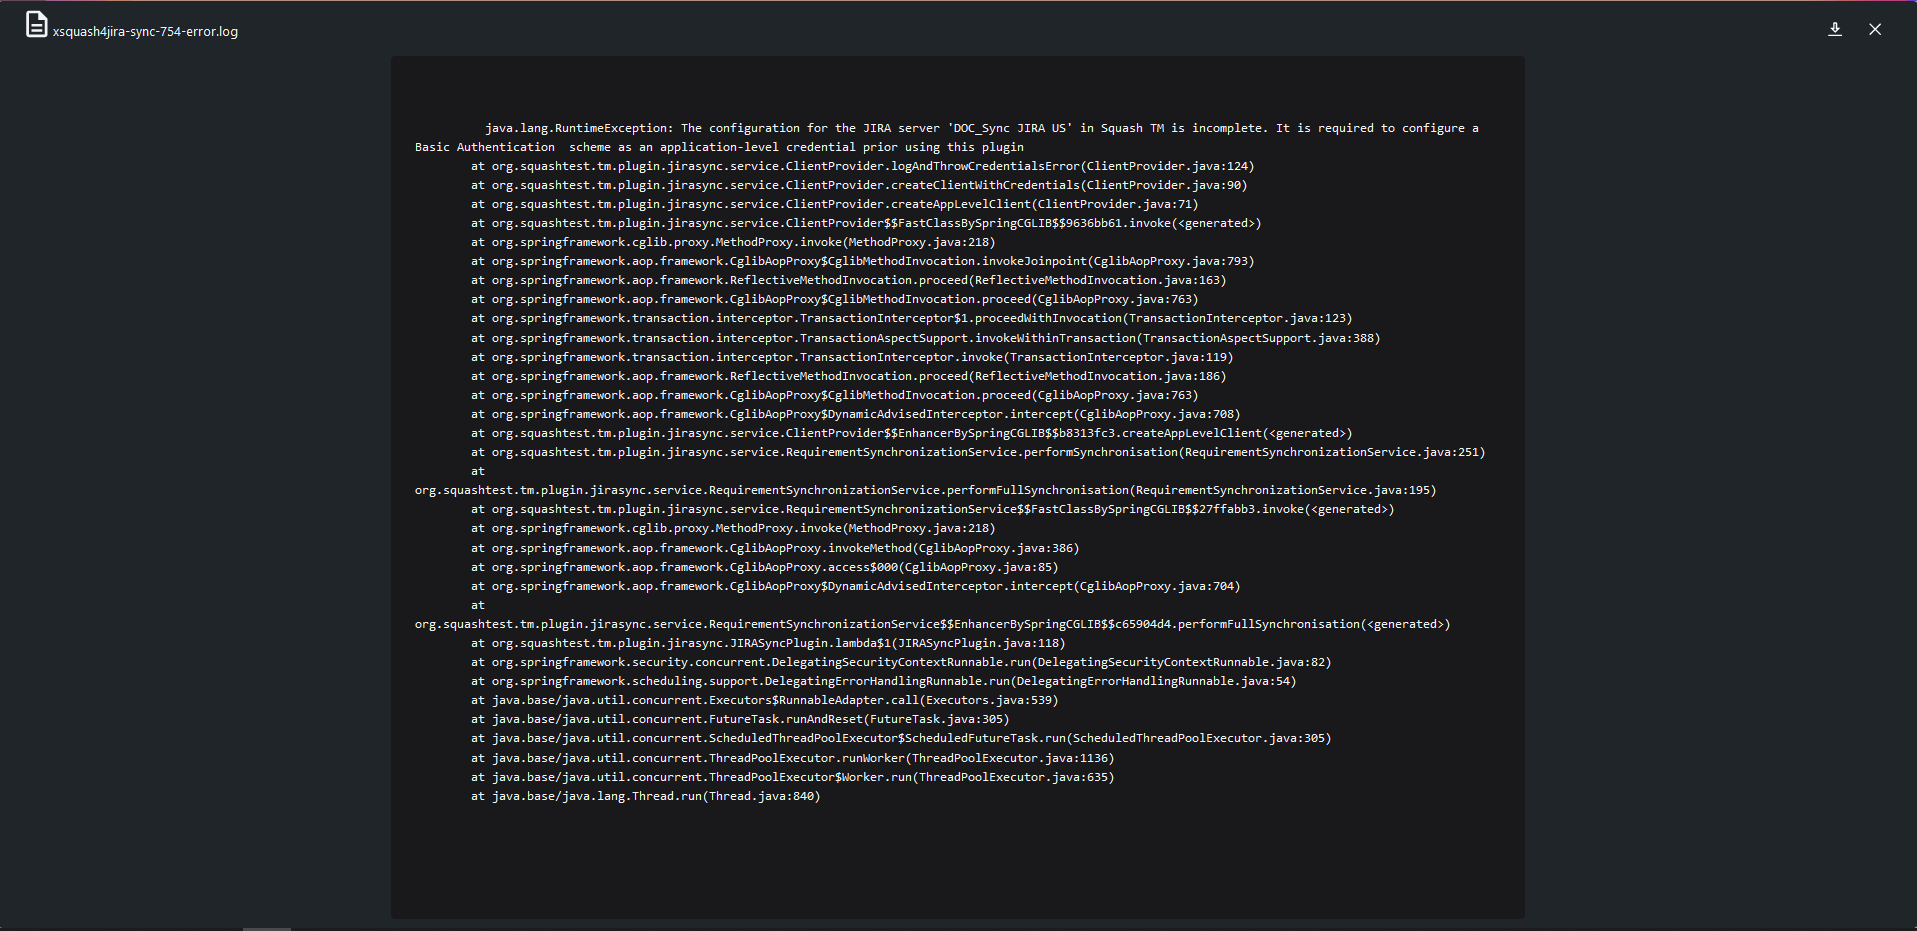Click the performSynchronisation stack trace line
The height and width of the screenshot is (931, 1917).
[978, 452]
